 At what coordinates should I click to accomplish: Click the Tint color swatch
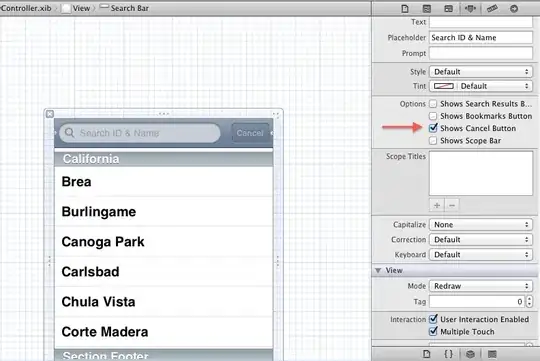pos(444,86)
